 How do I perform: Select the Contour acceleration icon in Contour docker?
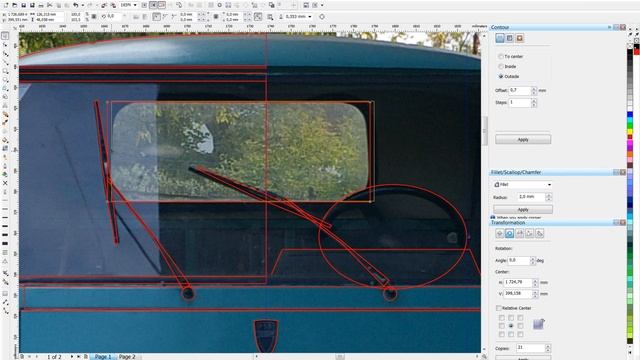[x=520, y=38]
